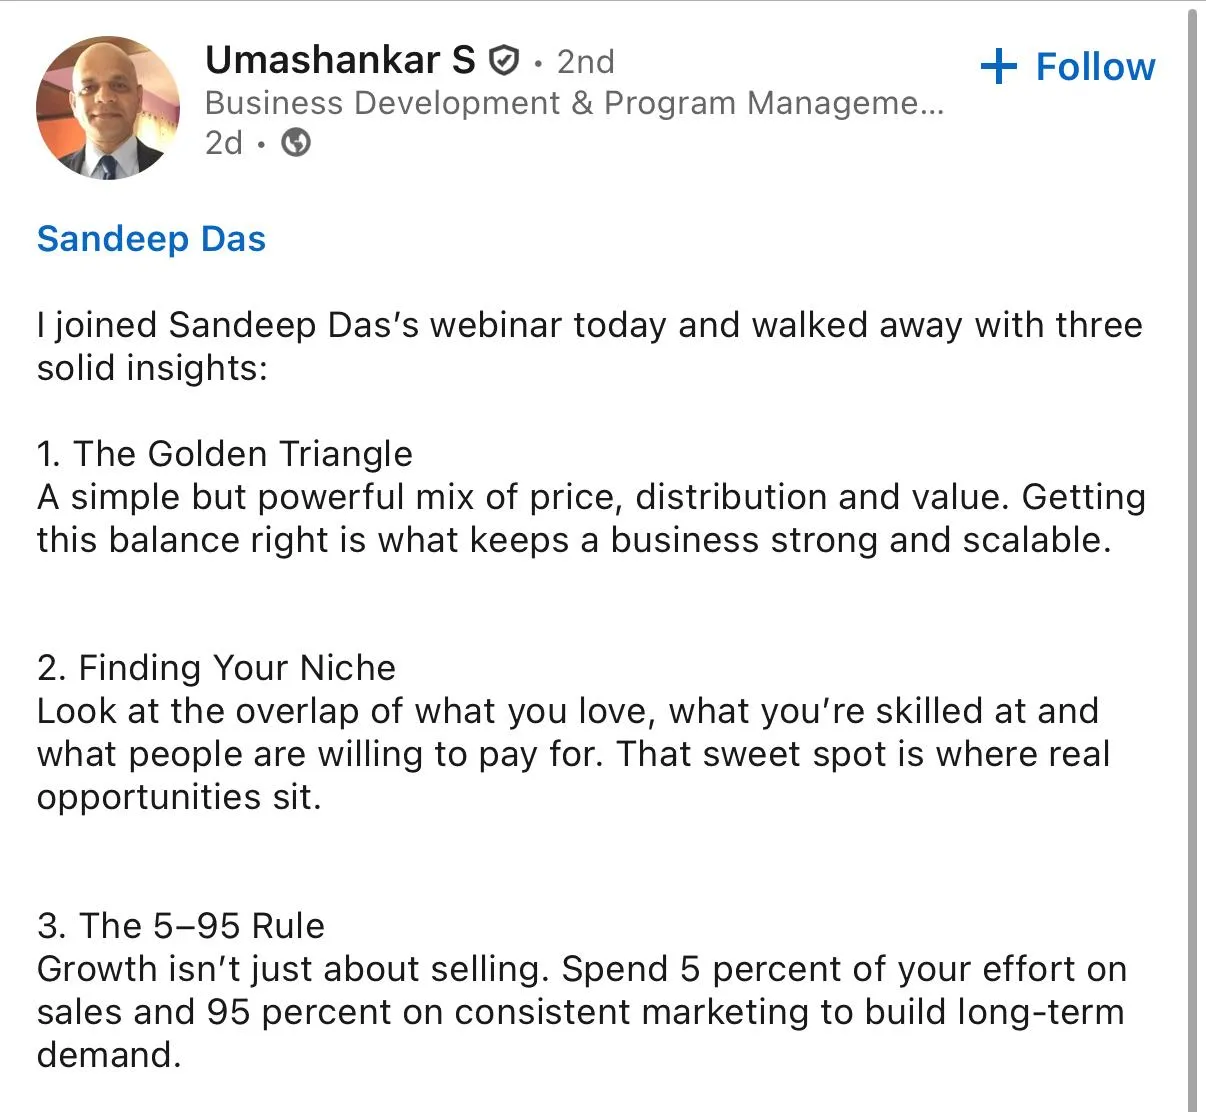Click the plus icon beside Follow
1206x1112 pixels.
pyautogui.click(x=999, y=67)
